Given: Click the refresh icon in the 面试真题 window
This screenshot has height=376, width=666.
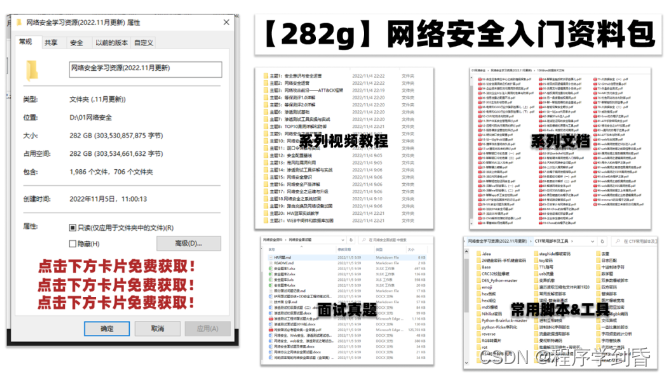Looking at the screenshot, I should pos(351,240).
